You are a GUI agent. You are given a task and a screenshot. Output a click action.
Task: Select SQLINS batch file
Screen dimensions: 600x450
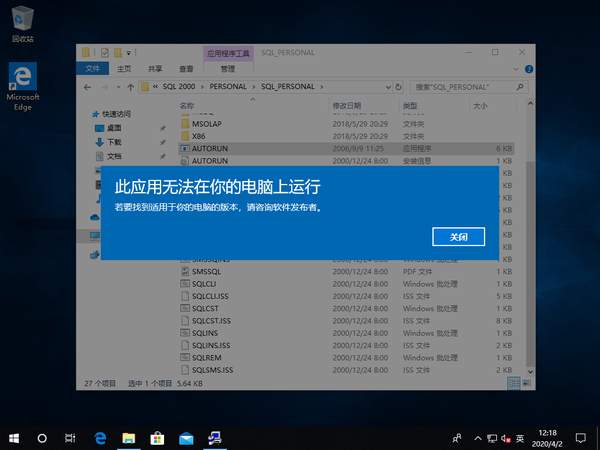[x=346, y=333]
